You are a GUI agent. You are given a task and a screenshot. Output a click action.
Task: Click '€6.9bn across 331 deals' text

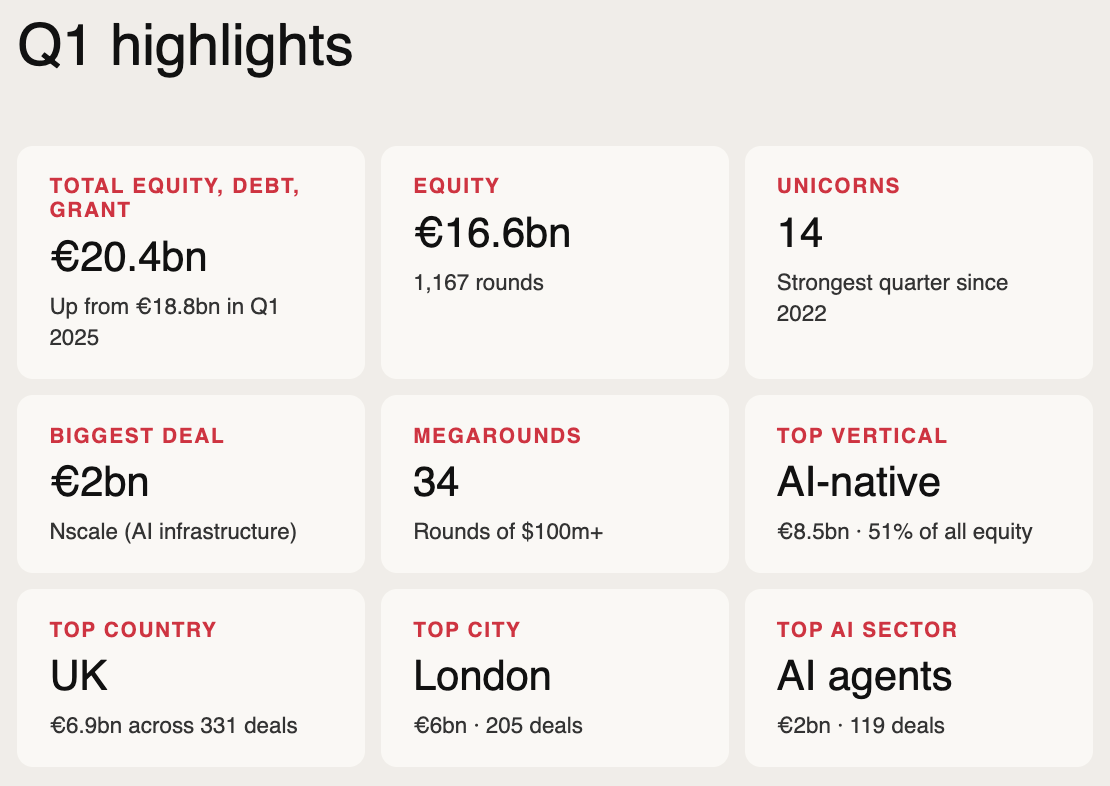coord(173,725)
